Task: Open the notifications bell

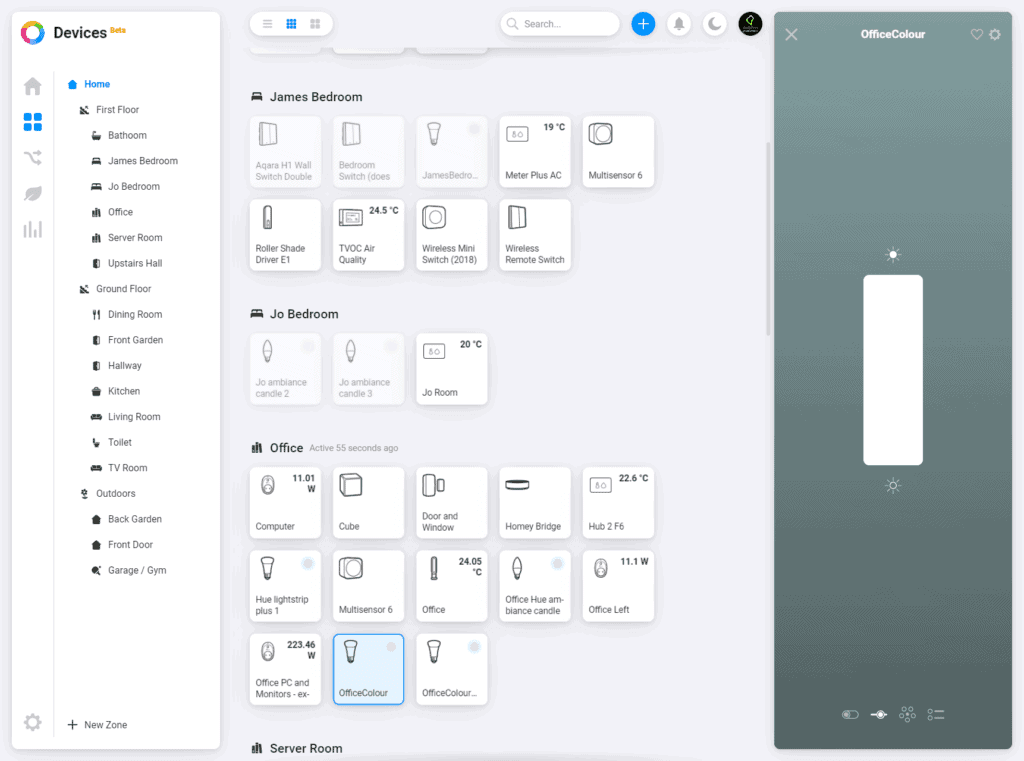Action: [x=679, y=24]
